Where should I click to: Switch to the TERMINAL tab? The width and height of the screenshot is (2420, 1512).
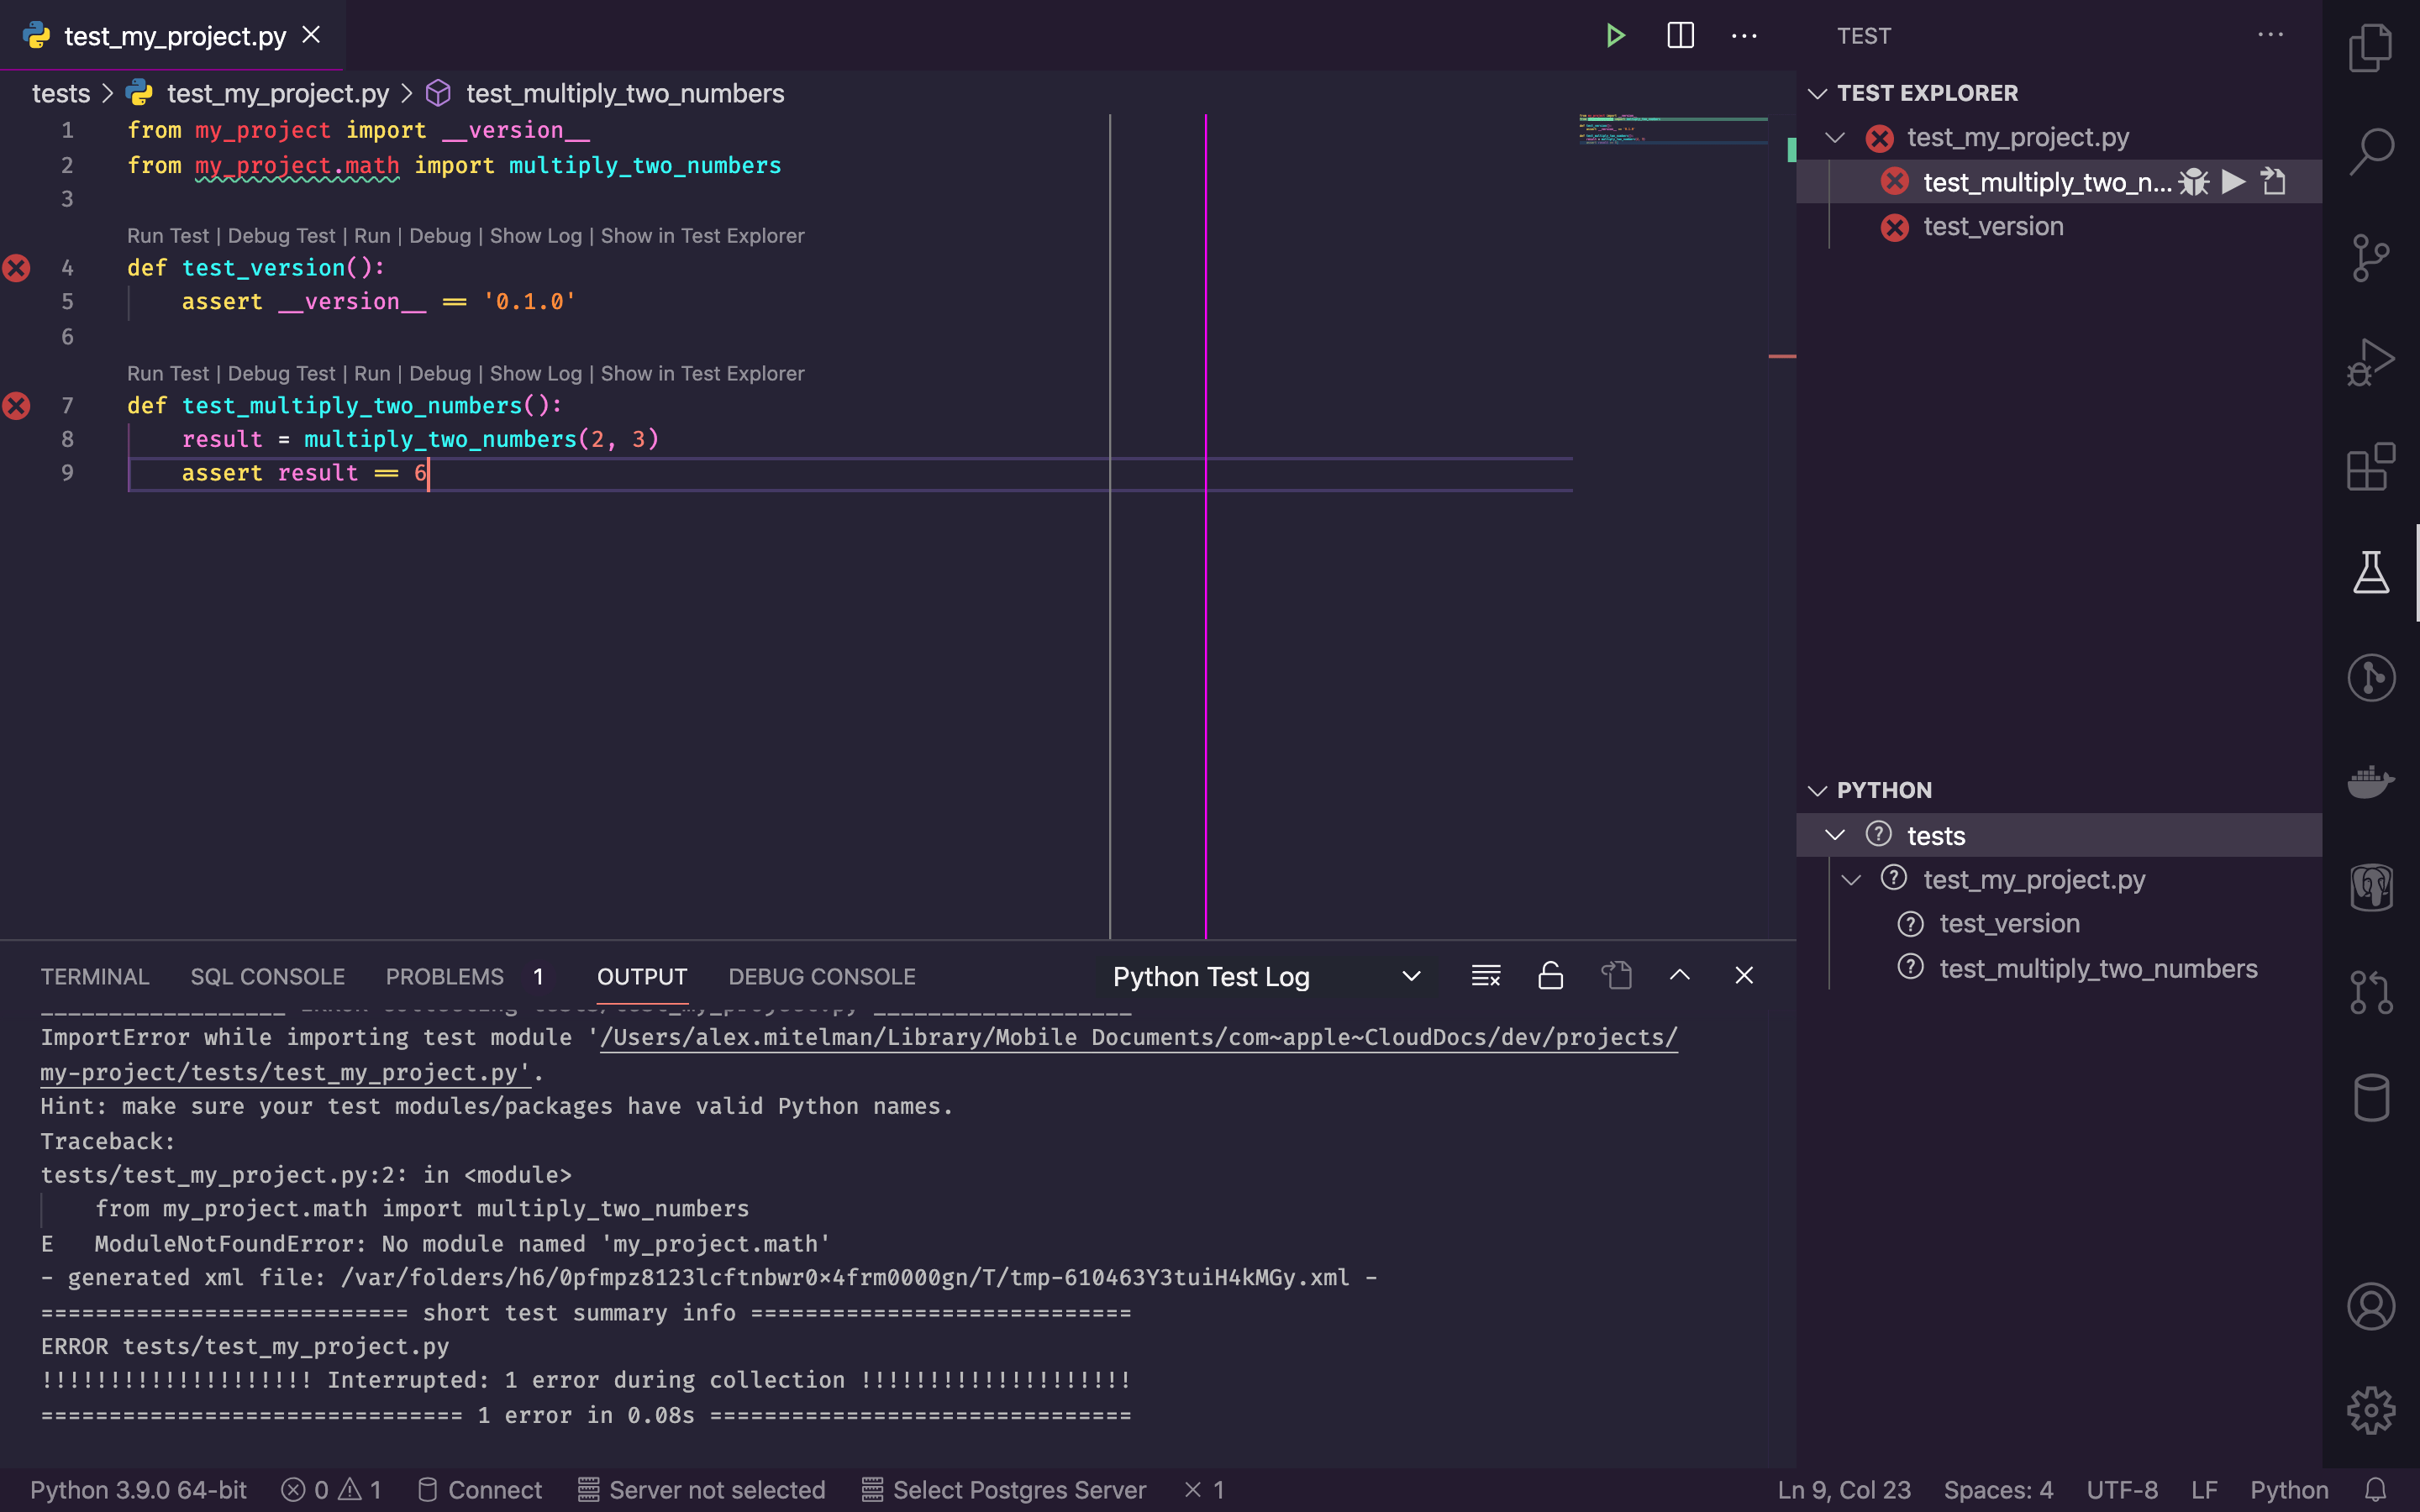[95, 977]
